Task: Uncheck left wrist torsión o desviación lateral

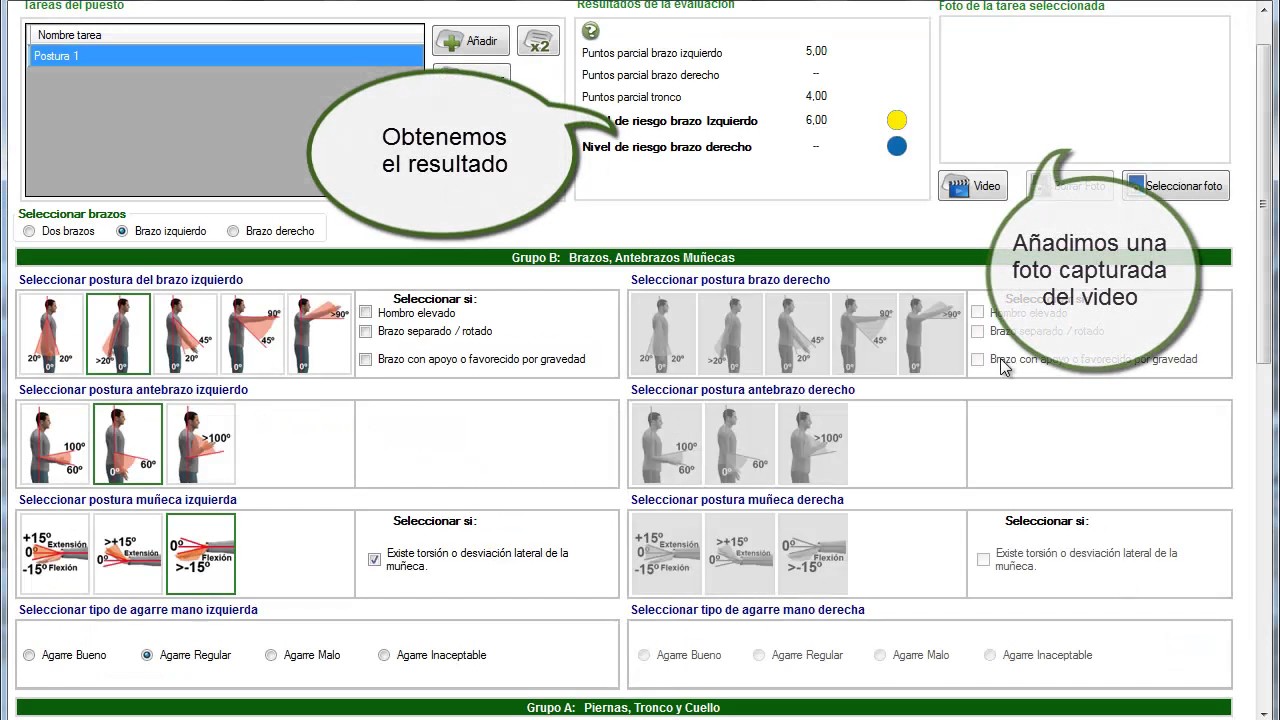Action: pyautogui.click(x=374, y=560)
